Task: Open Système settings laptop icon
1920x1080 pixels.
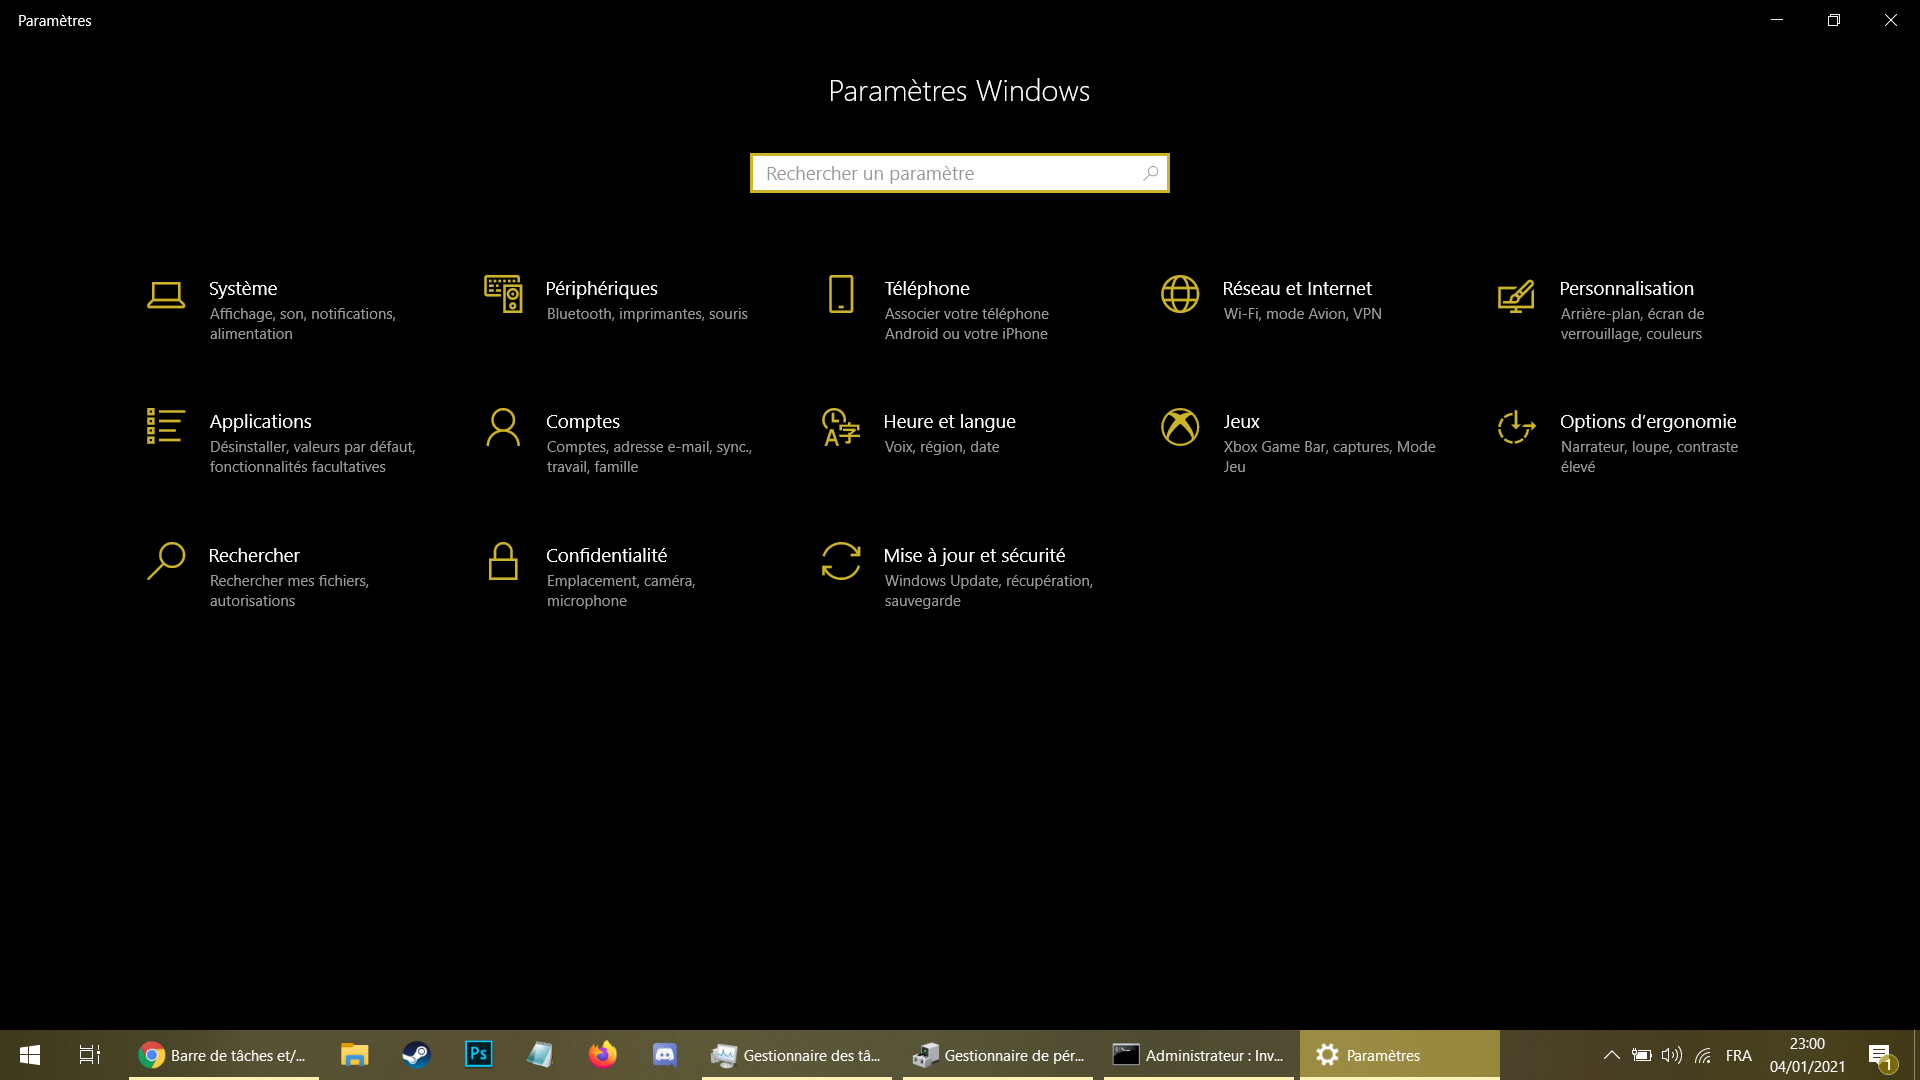Action: [166, 295]
